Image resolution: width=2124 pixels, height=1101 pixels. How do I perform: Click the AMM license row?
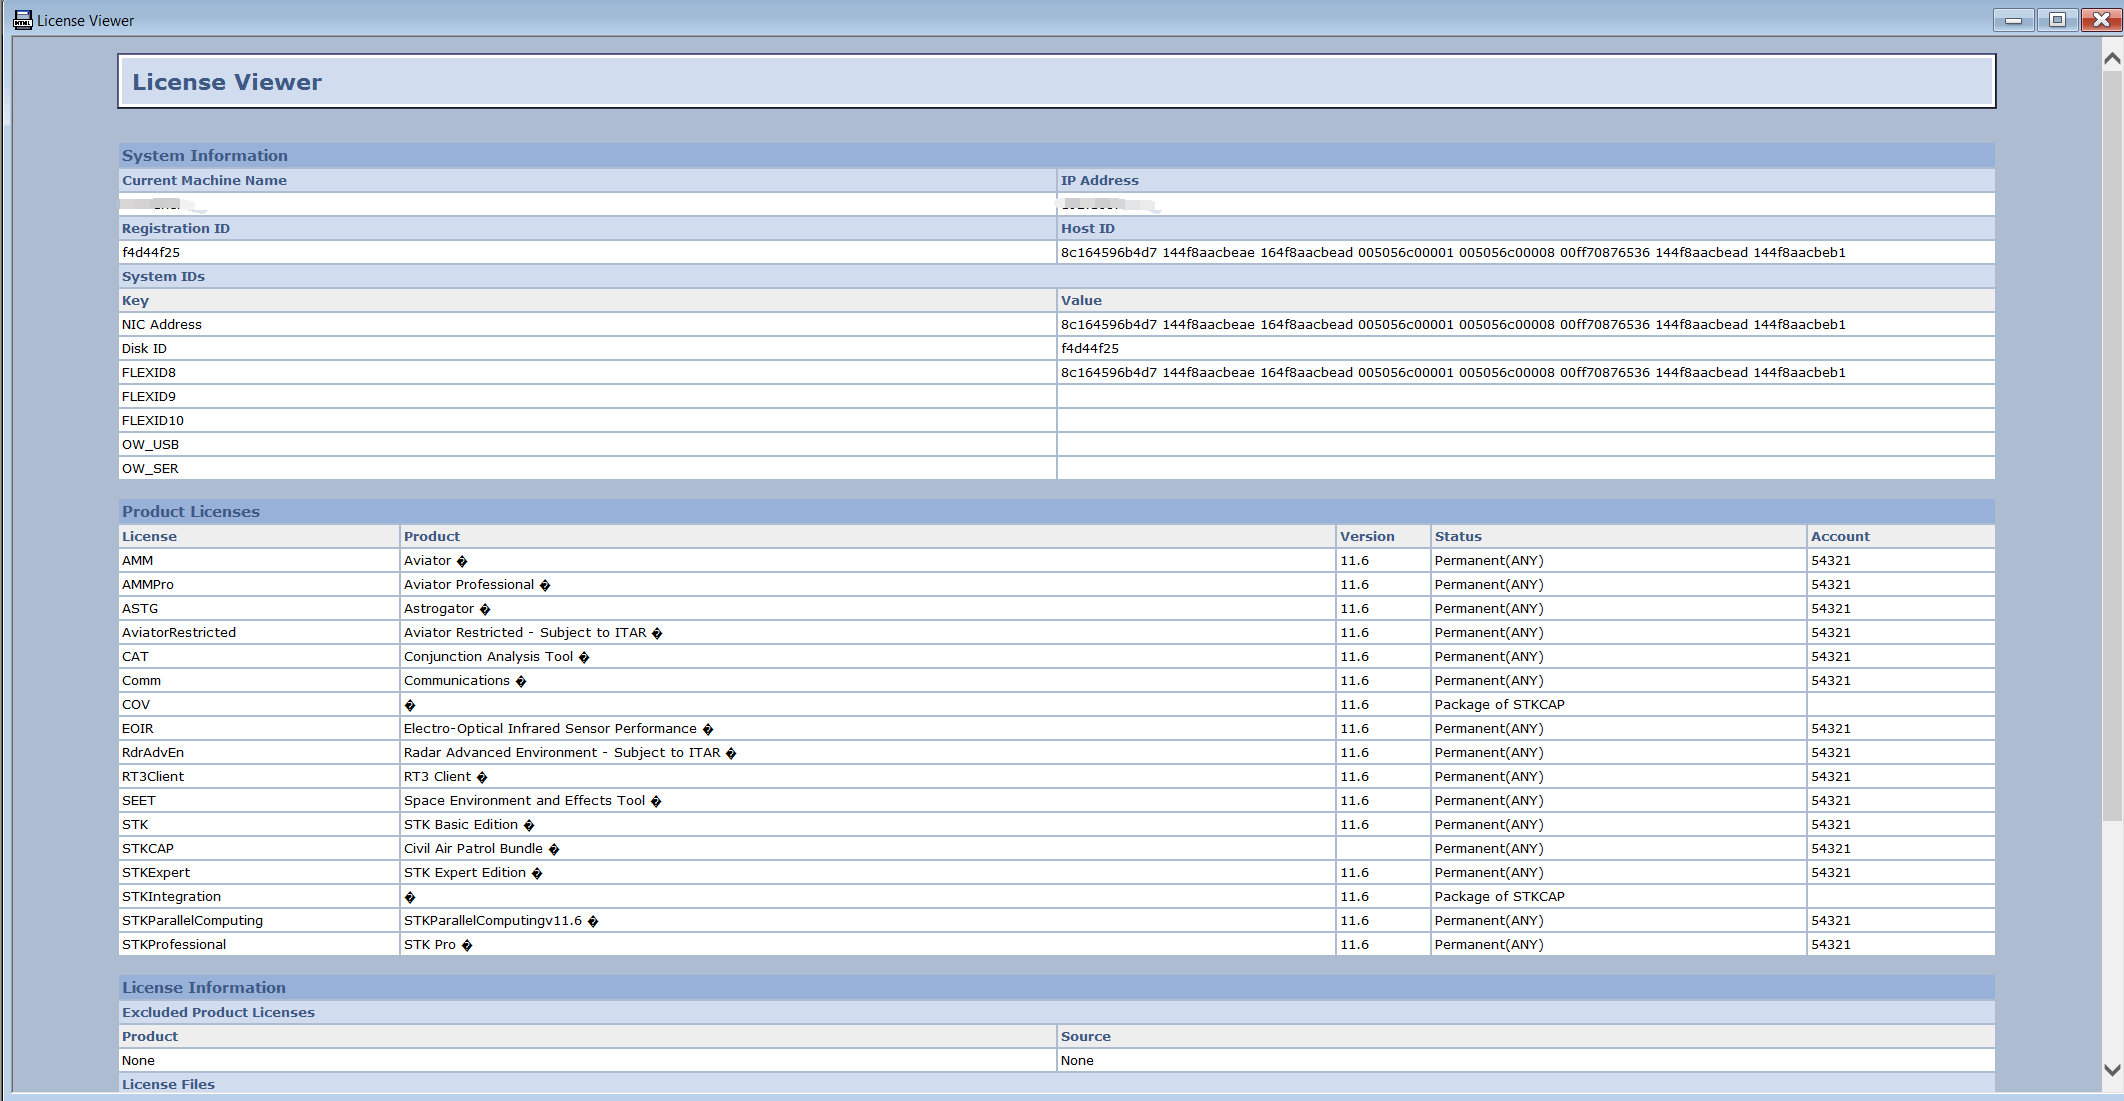[x=1056, y=561]
